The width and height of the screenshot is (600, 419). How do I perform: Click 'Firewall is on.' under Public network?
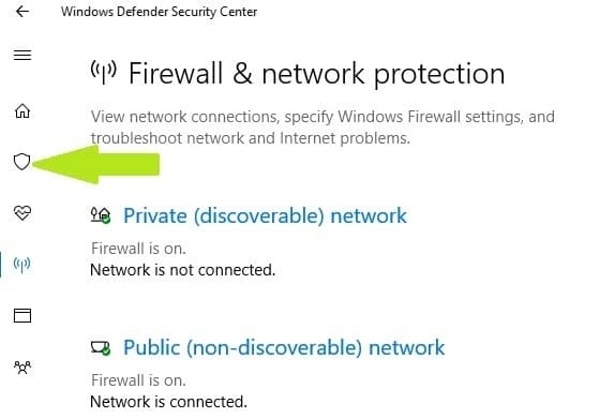138,381
